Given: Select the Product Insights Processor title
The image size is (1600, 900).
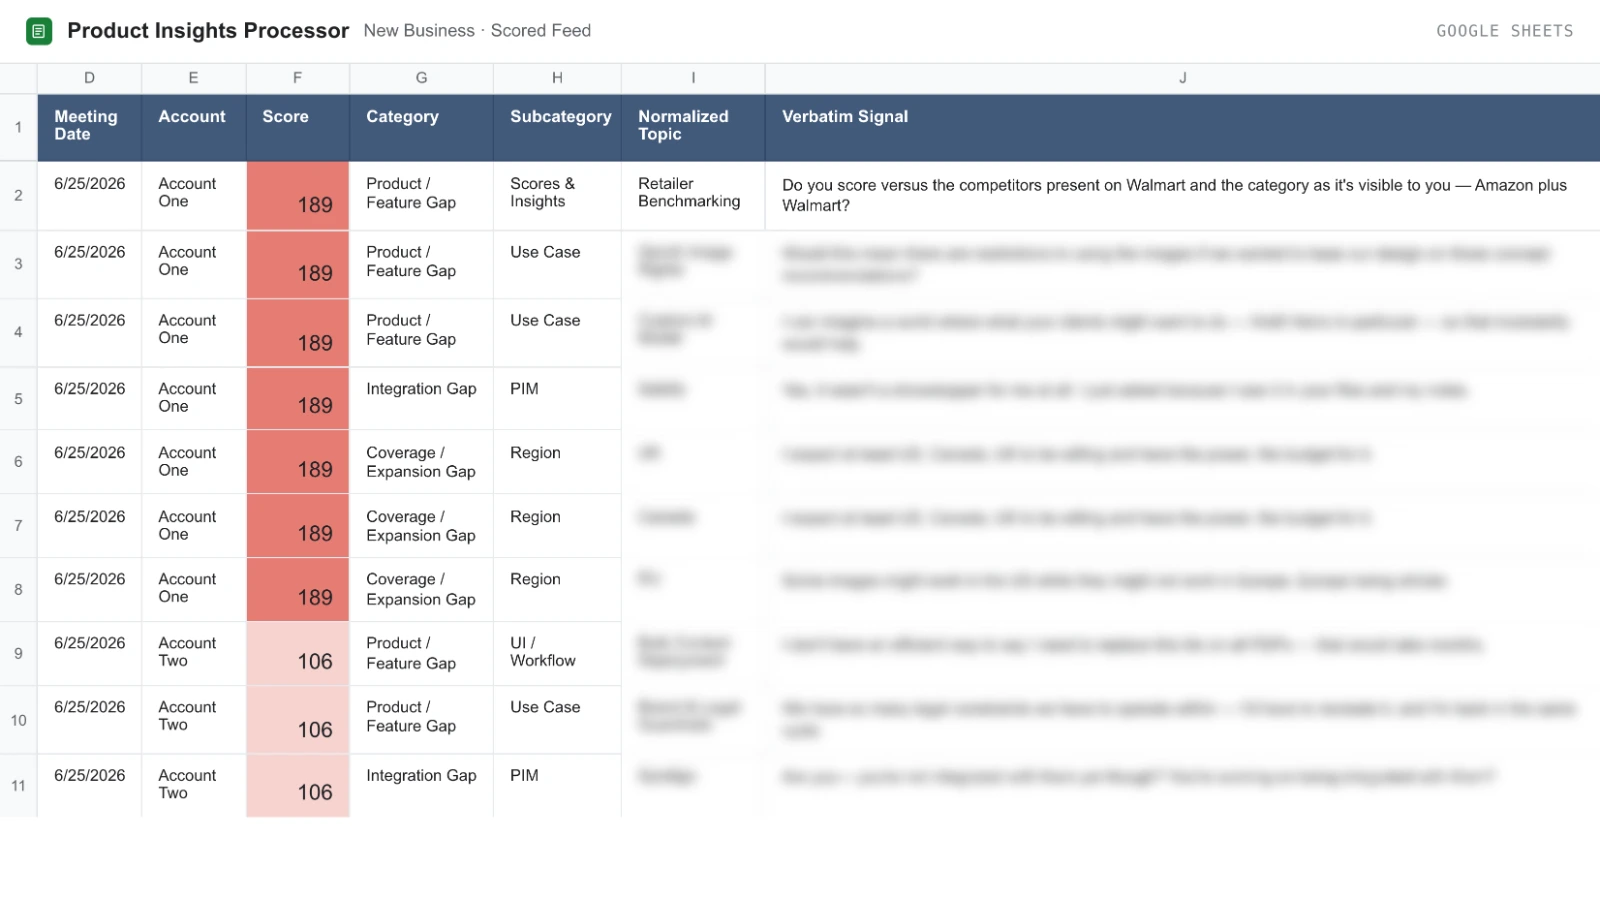Looking at the screenshot, I should pyautogui.click(x=208, y=31).
